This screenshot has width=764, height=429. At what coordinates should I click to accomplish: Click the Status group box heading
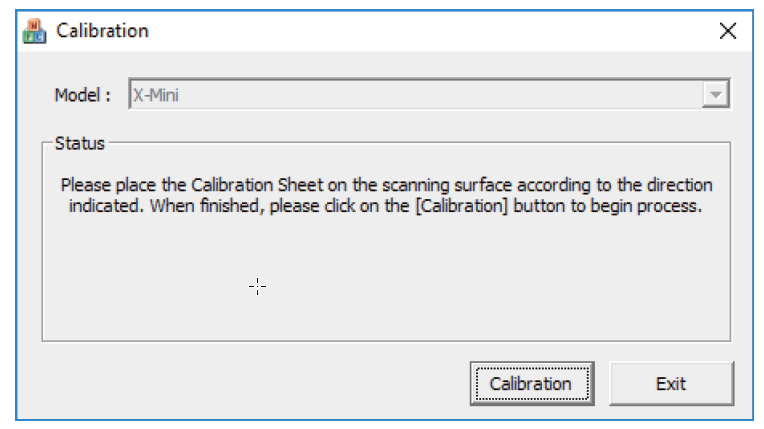pos(79,143)
